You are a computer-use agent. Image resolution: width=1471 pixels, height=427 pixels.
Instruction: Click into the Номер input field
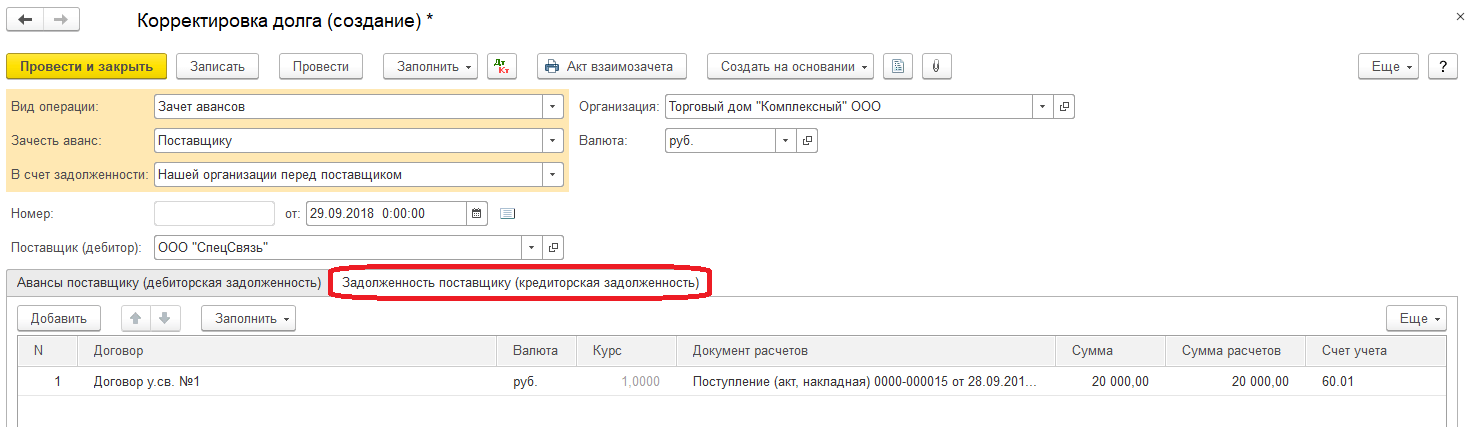coord(214,213)
